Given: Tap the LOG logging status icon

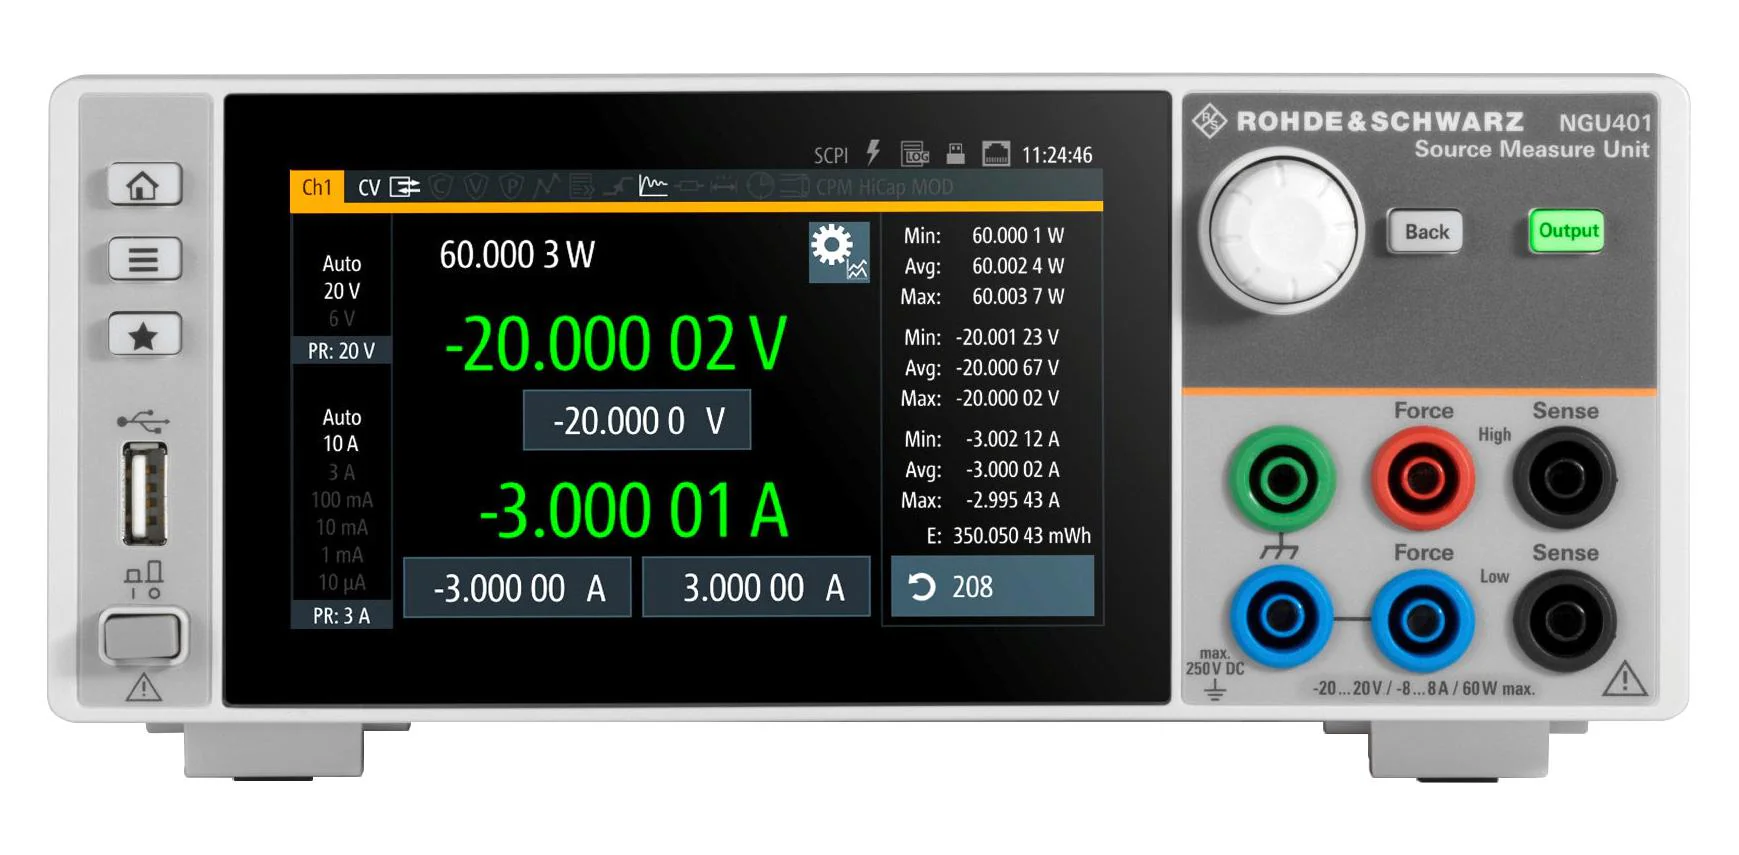Looking at the screenshot, I should 915,153.
